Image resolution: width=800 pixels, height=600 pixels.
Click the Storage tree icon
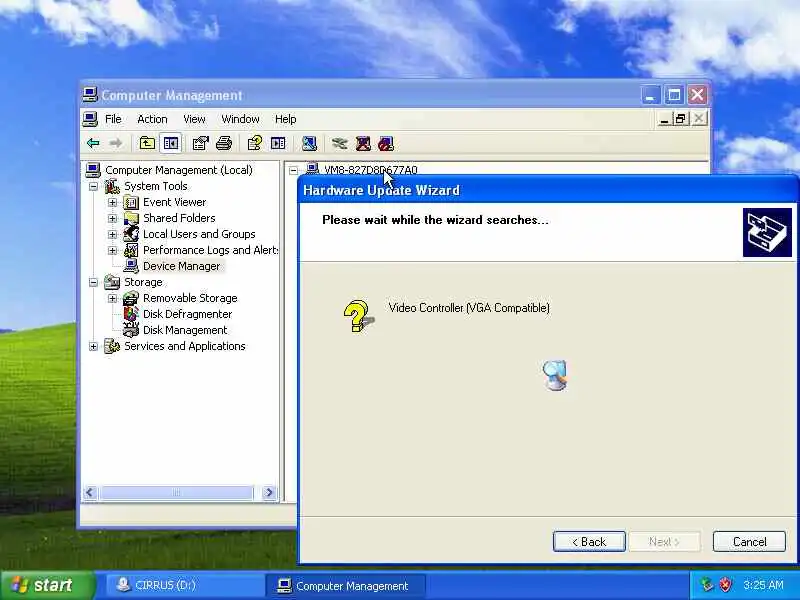(112, 282)
